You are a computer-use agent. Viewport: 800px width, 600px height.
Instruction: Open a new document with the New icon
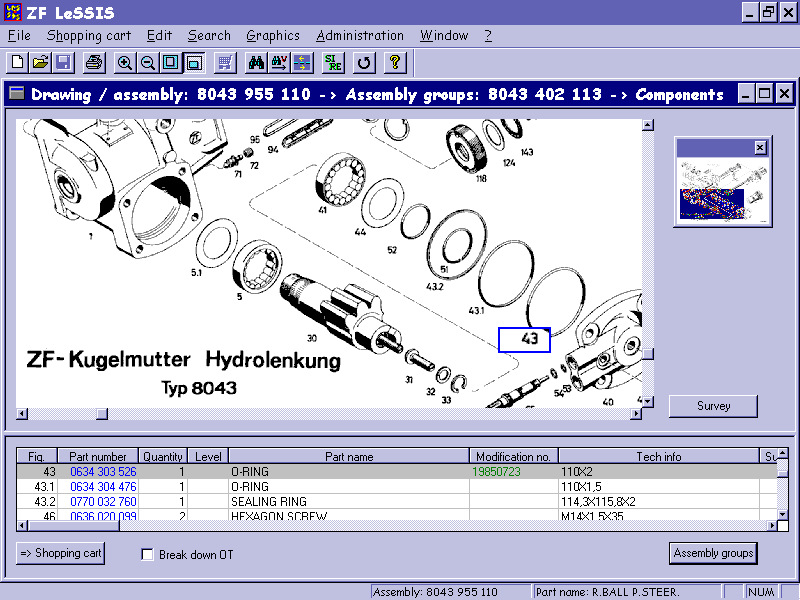click(x=16, y=62)
